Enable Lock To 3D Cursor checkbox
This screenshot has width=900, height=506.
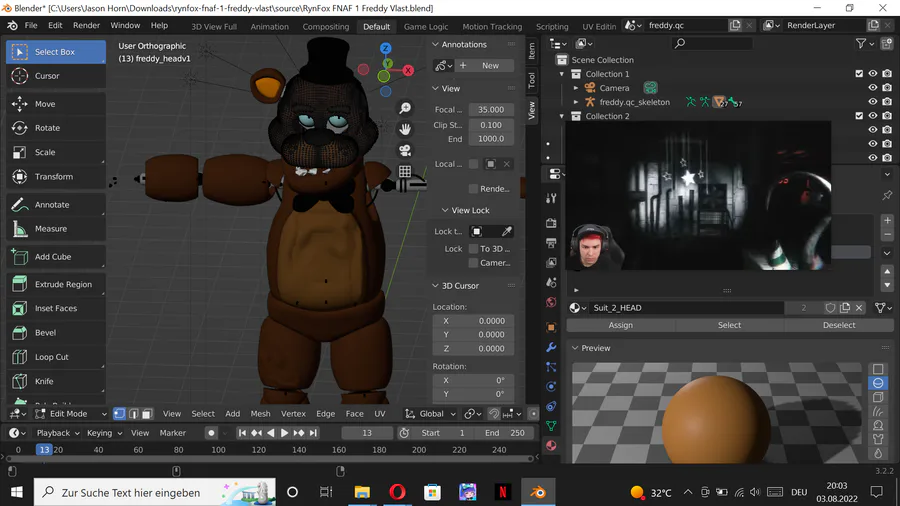[x=474, y=248]
